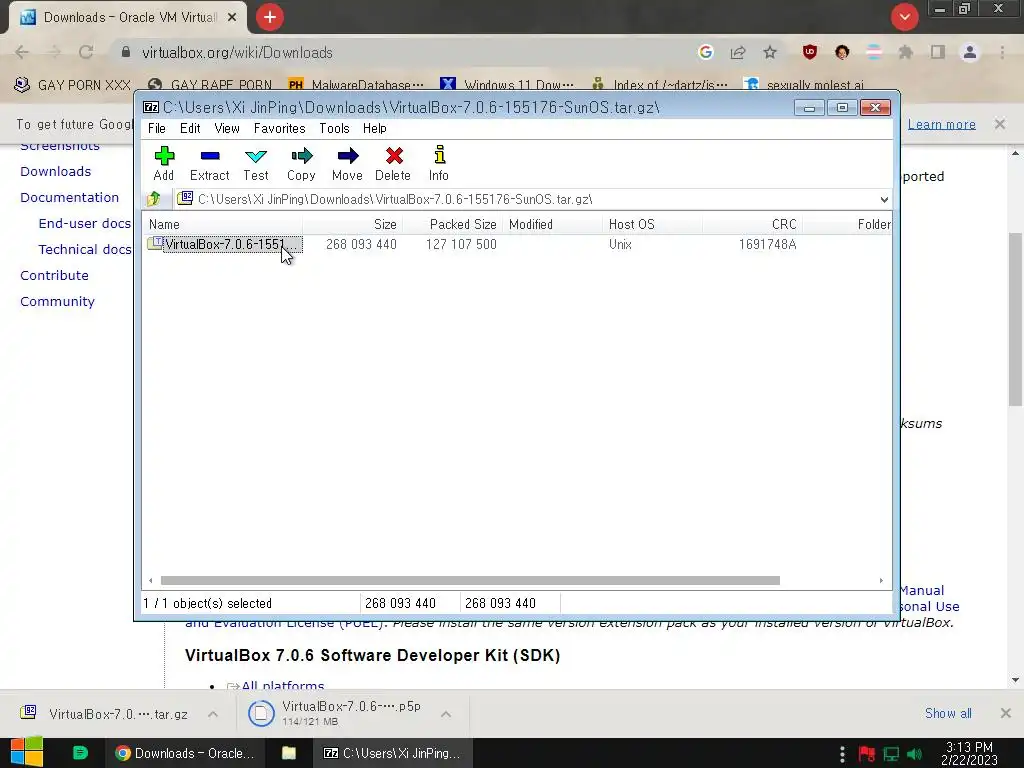Delete selected item with red X icon
The width and height of the screenshot is (1024, 768).
pos(393,163)
